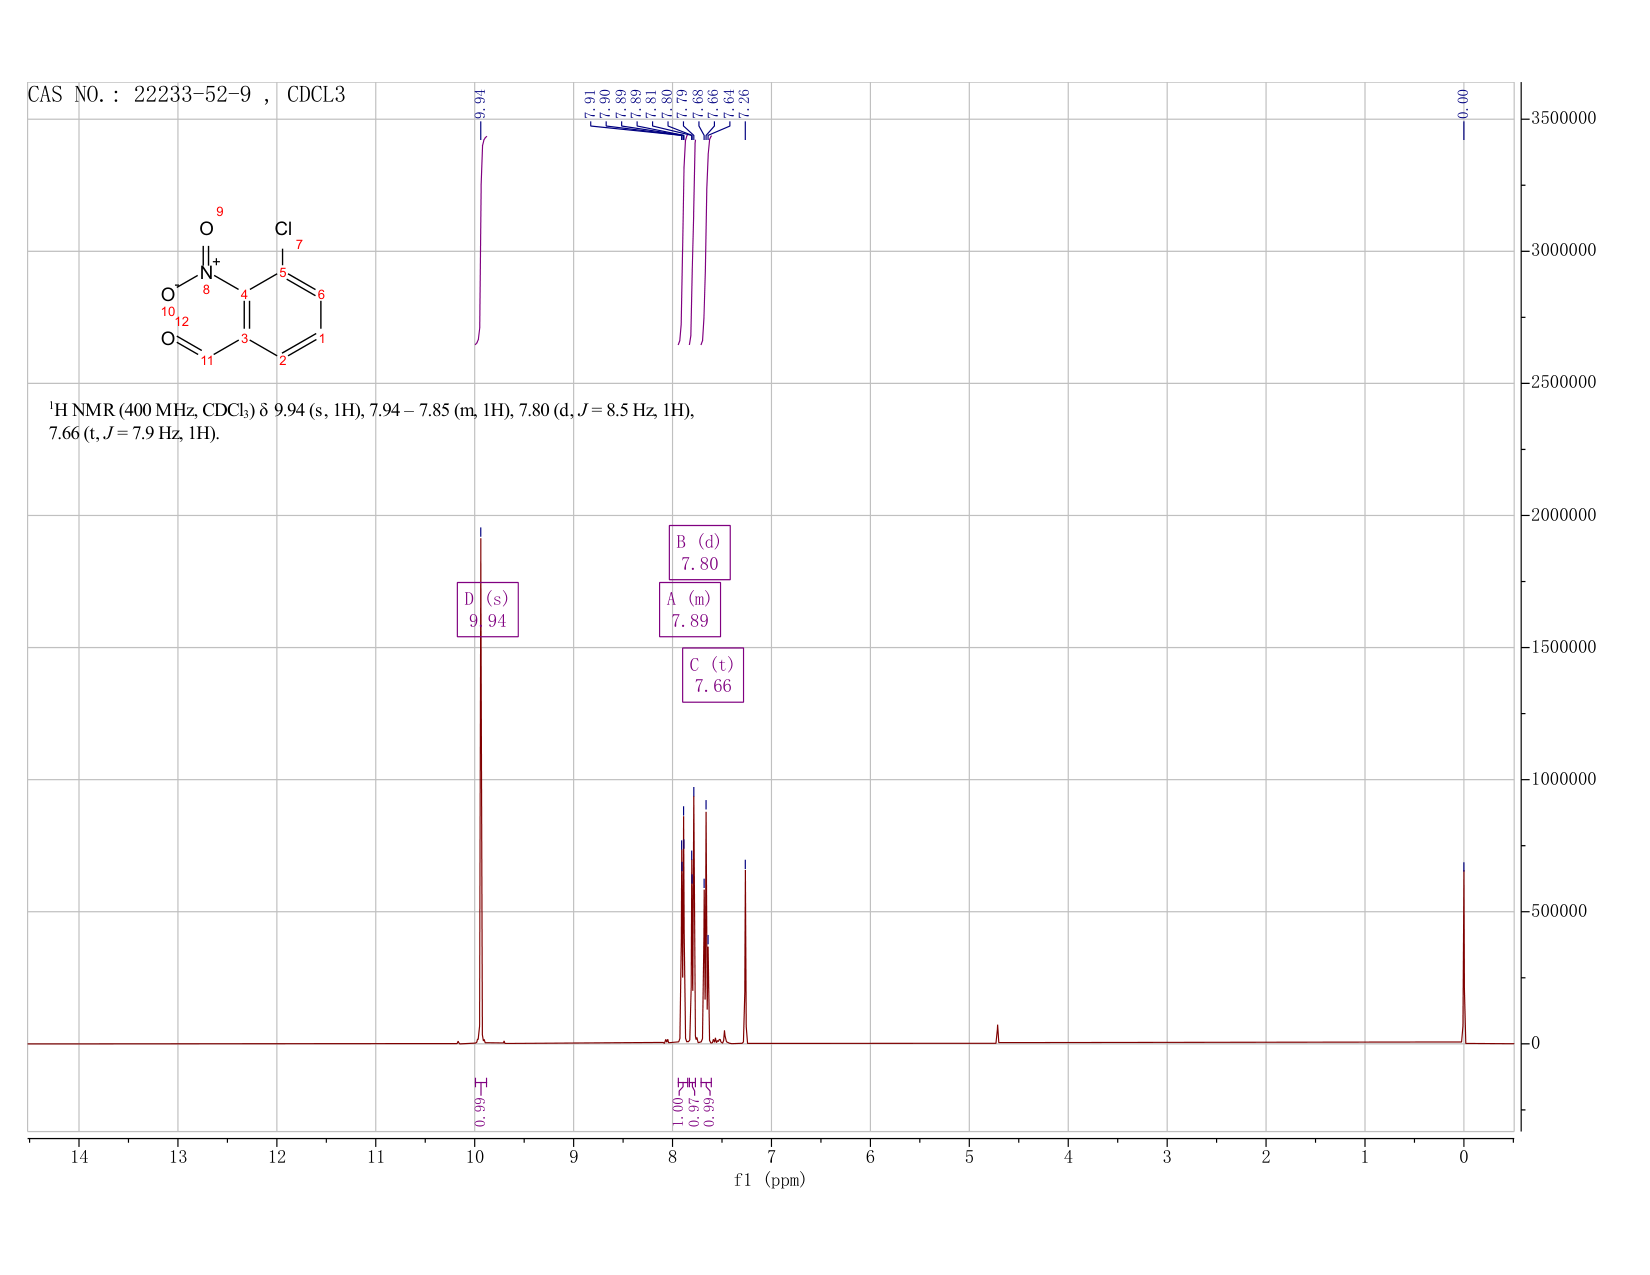
Task: Select the multiplet box 'D (s) 9.94'
Action: [x=488, y=610]
